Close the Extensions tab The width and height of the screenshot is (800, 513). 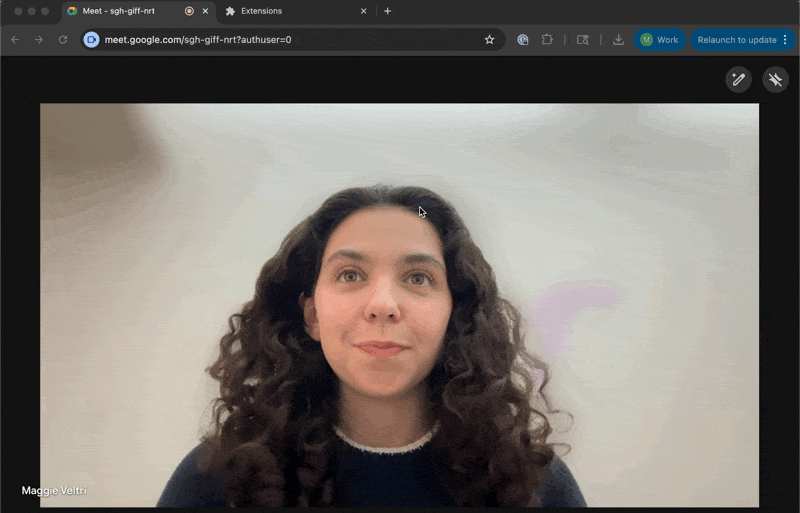coord(363,11)
